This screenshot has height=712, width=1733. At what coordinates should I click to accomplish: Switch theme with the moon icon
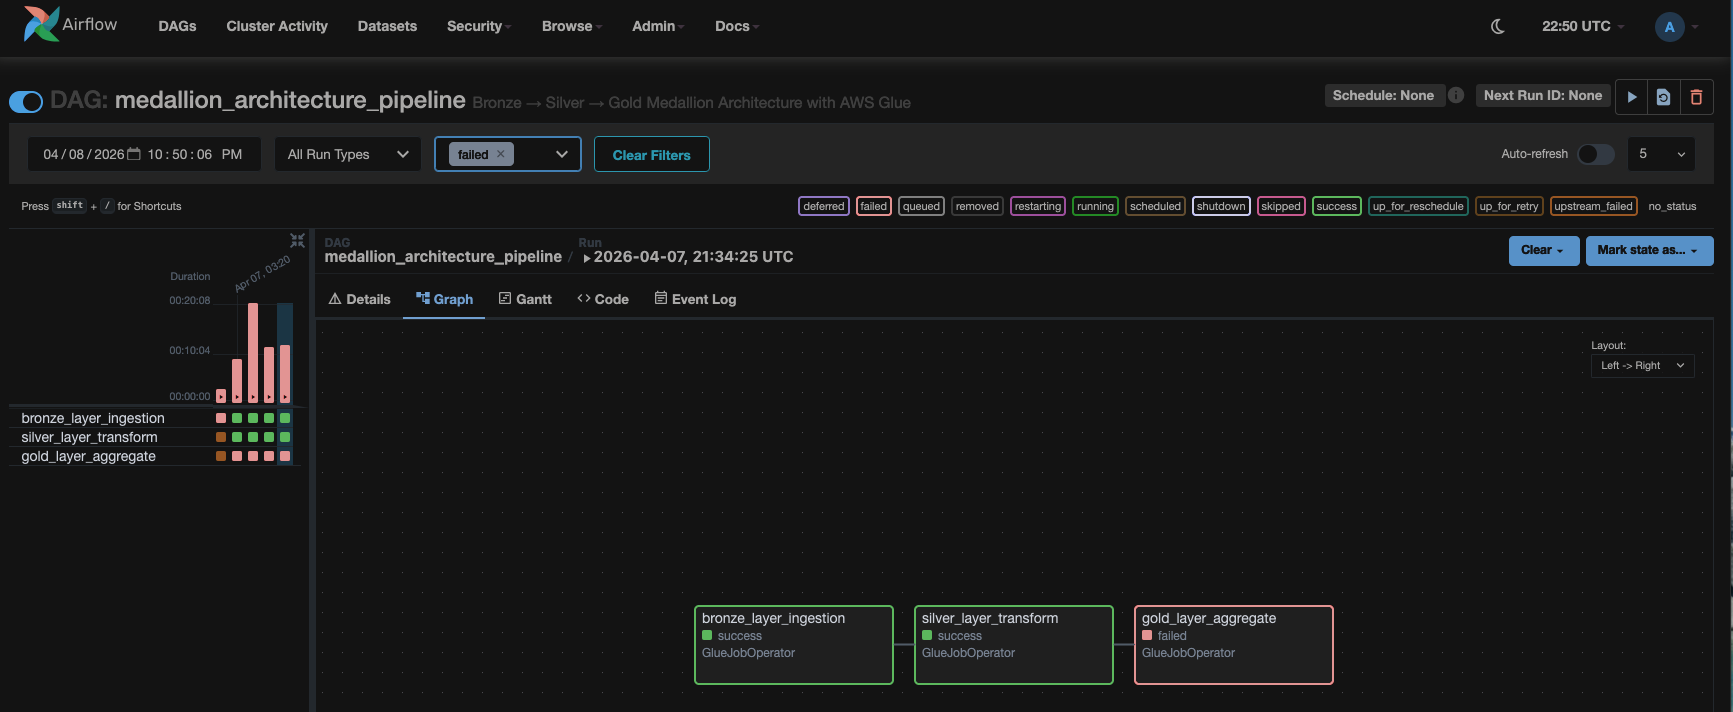[1497, 26]
